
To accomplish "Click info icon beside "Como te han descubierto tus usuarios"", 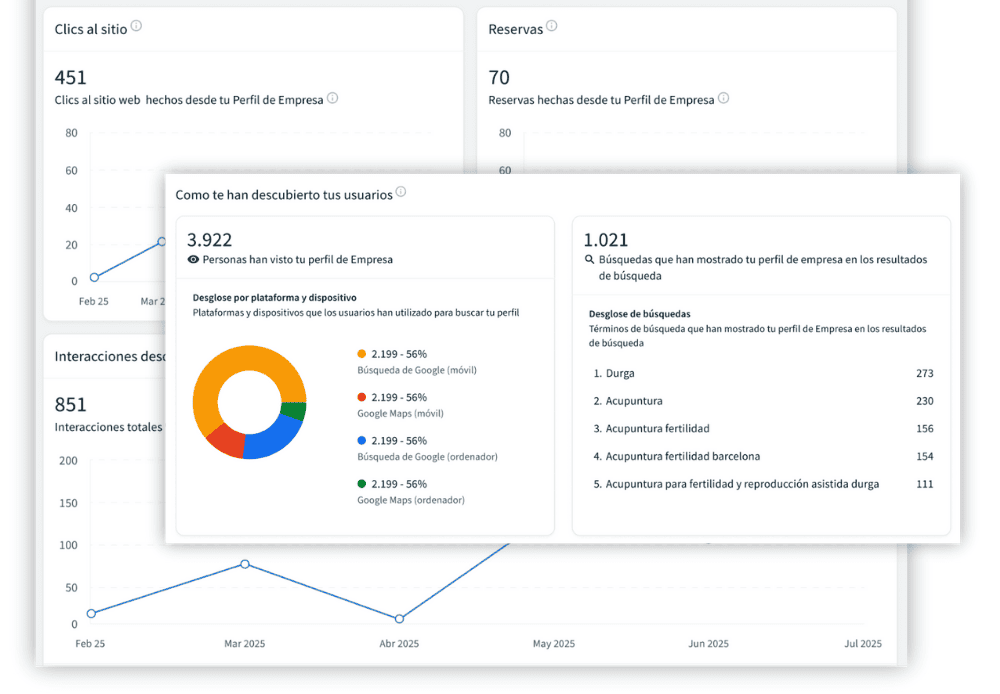I will click(401, 192).
